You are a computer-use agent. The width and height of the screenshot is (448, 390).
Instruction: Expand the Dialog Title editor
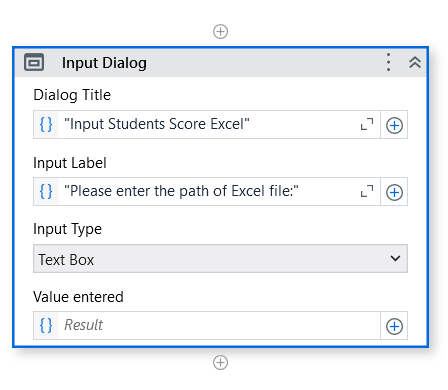click(x=367, y=124)
